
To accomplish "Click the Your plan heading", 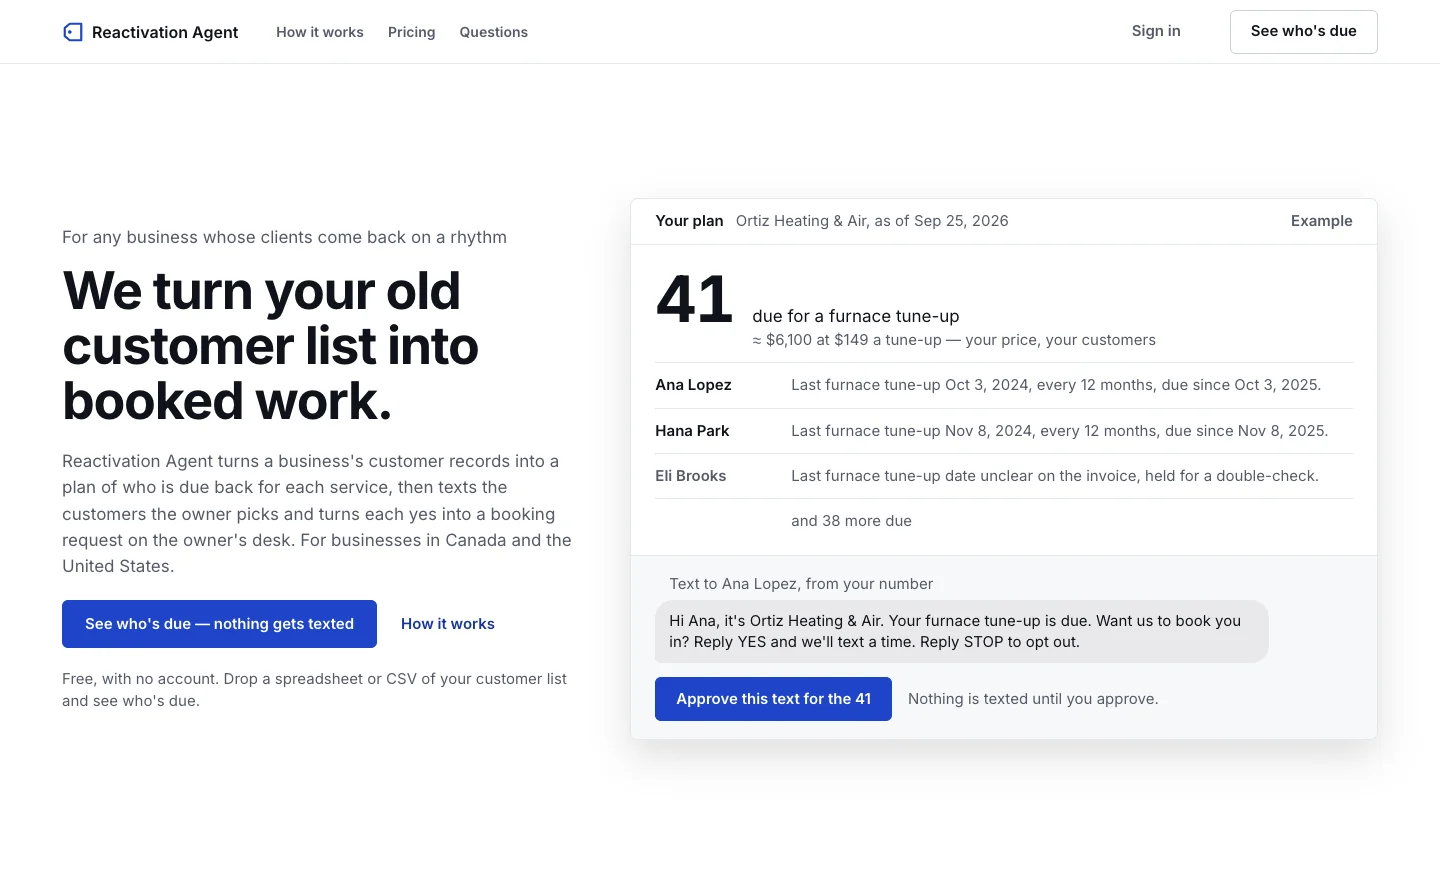I will pos(689,221).
